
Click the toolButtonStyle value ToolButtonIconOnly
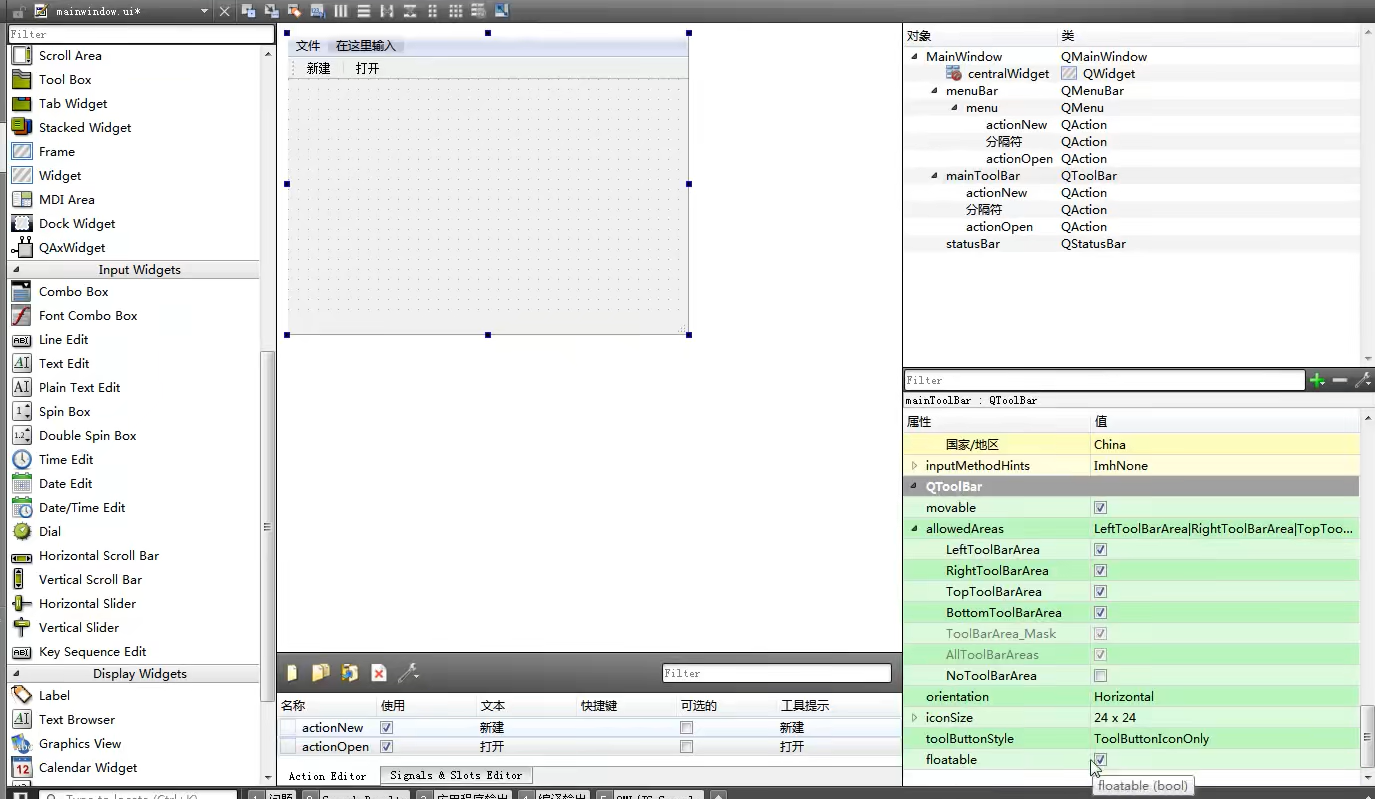click(x=1151, y=739)
